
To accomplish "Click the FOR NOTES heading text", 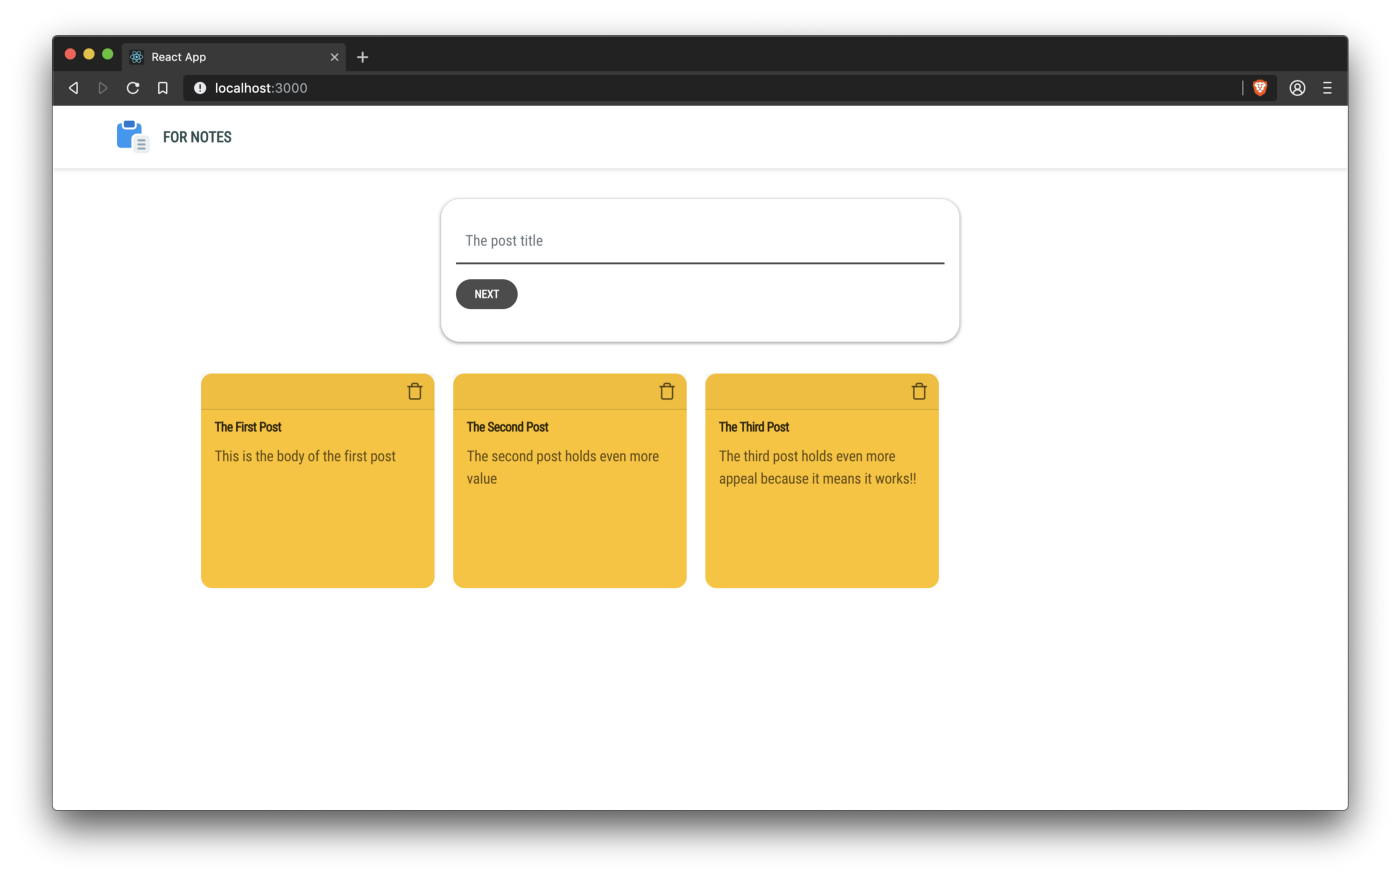I will point(197,136).
